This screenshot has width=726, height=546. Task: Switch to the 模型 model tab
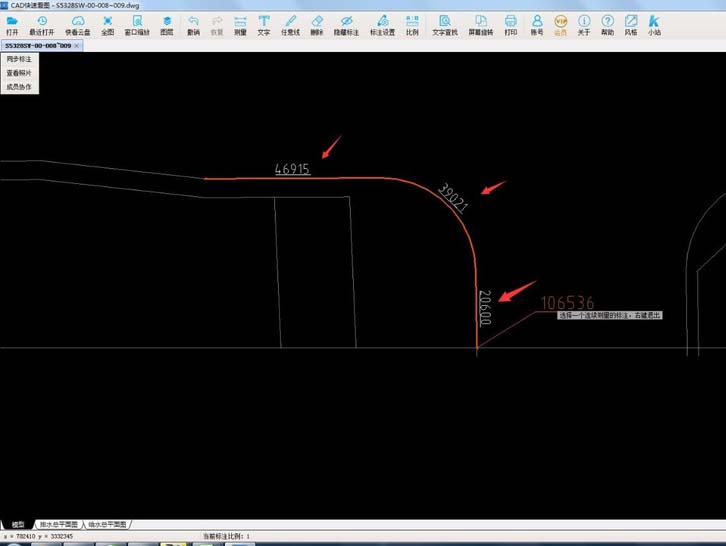point(18,524)
